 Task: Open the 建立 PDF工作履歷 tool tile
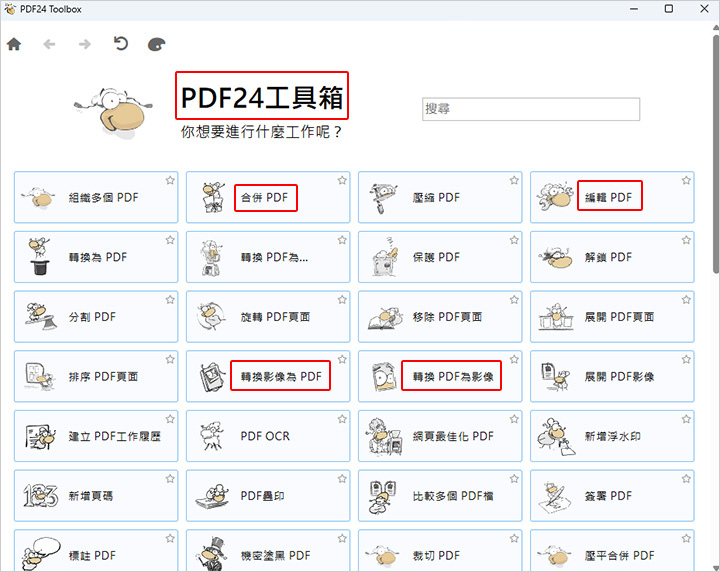(96, 436)
